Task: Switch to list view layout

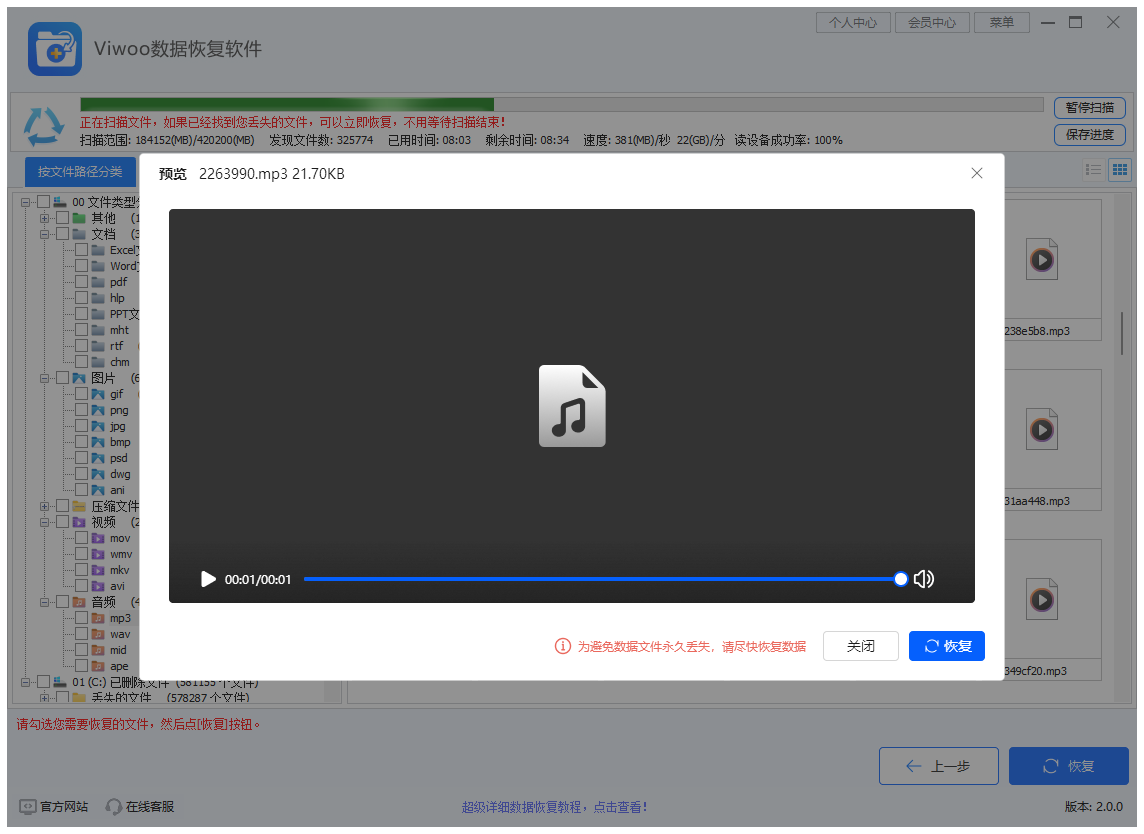Action: coord(1096,169)
